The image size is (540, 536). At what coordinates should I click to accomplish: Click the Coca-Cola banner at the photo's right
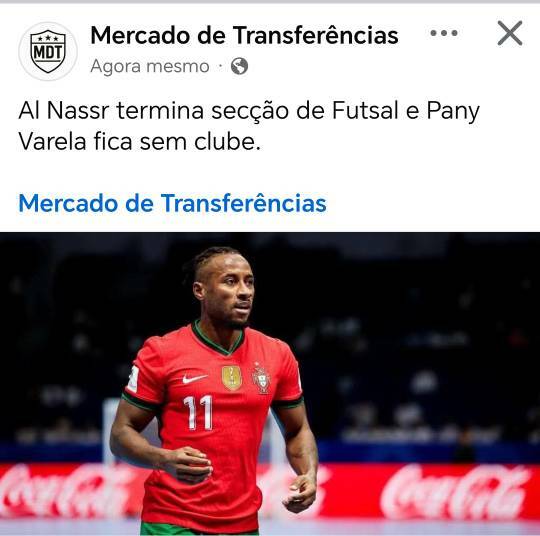point(455,491)
